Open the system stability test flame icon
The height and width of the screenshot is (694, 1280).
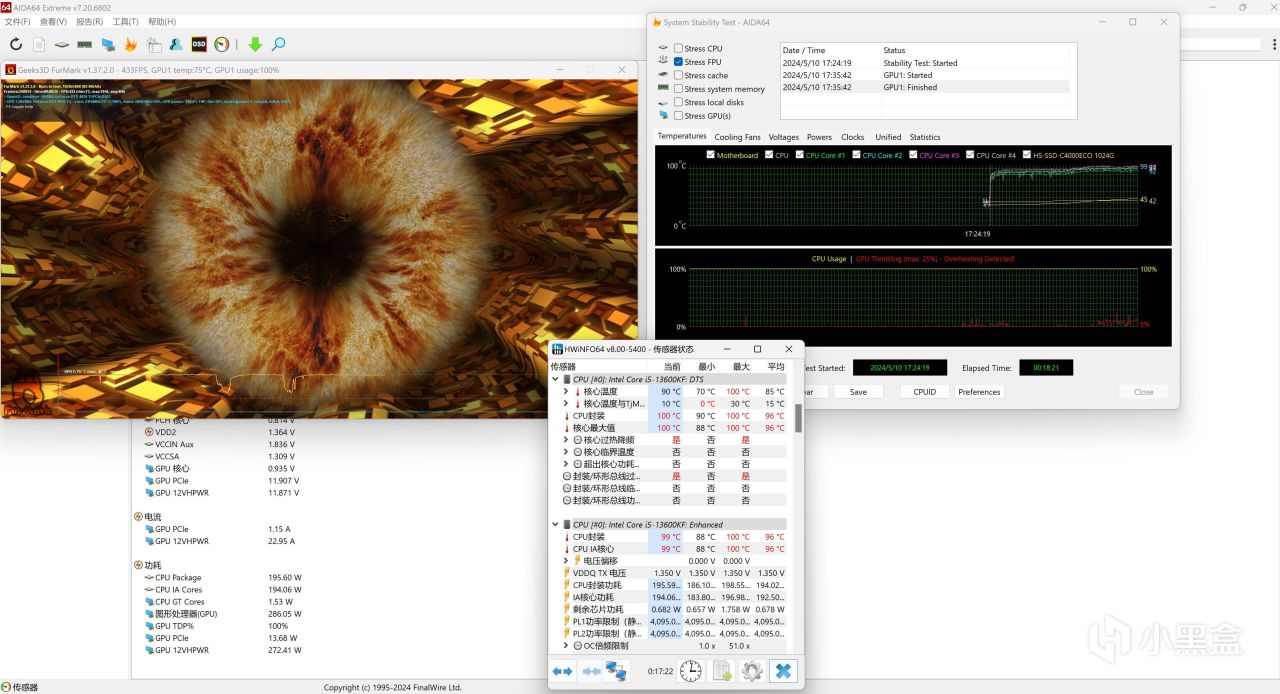(130, 44)
